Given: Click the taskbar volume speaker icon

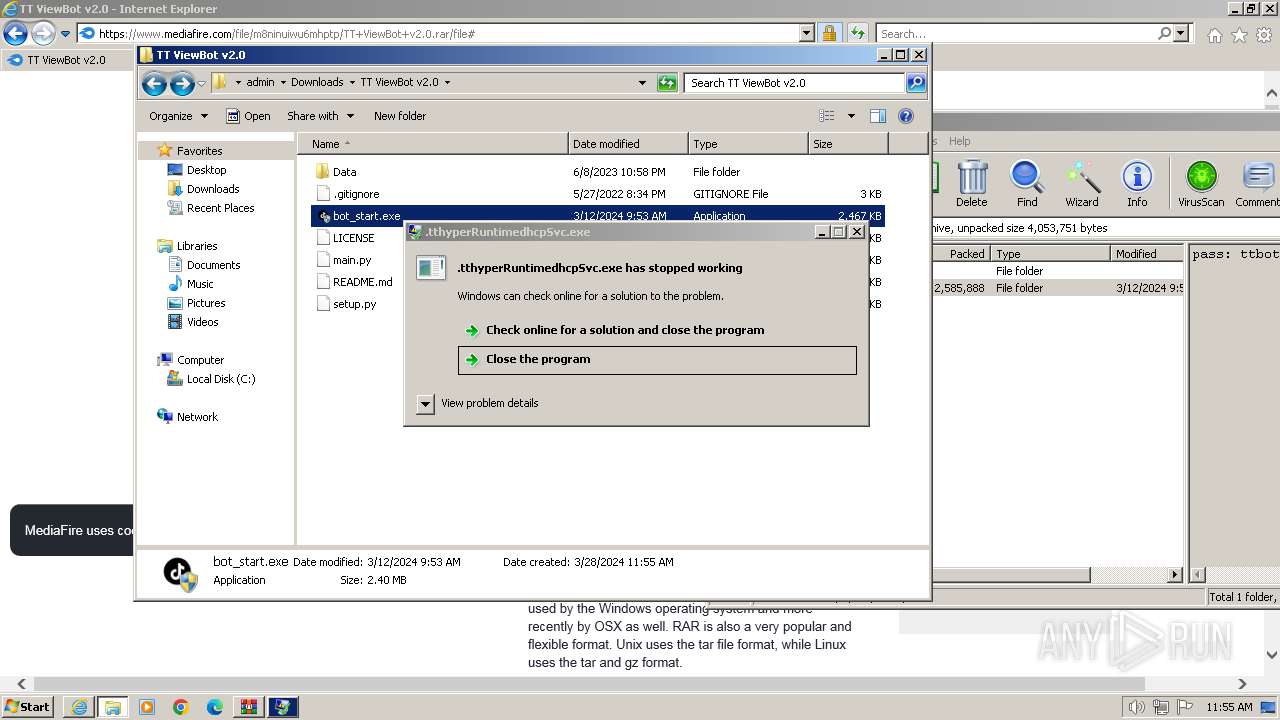Looking at the screenshot, I should [x=1137, y=707].
